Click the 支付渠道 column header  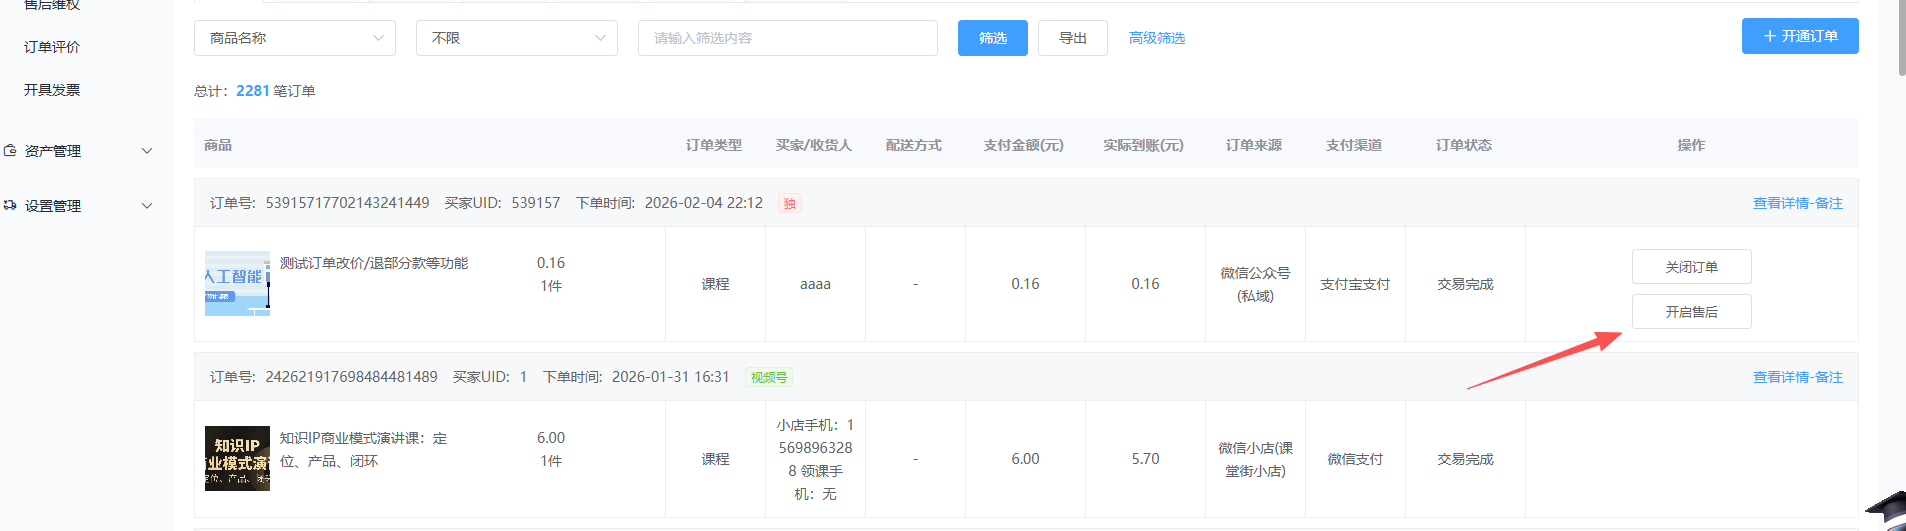[1354, 145]
